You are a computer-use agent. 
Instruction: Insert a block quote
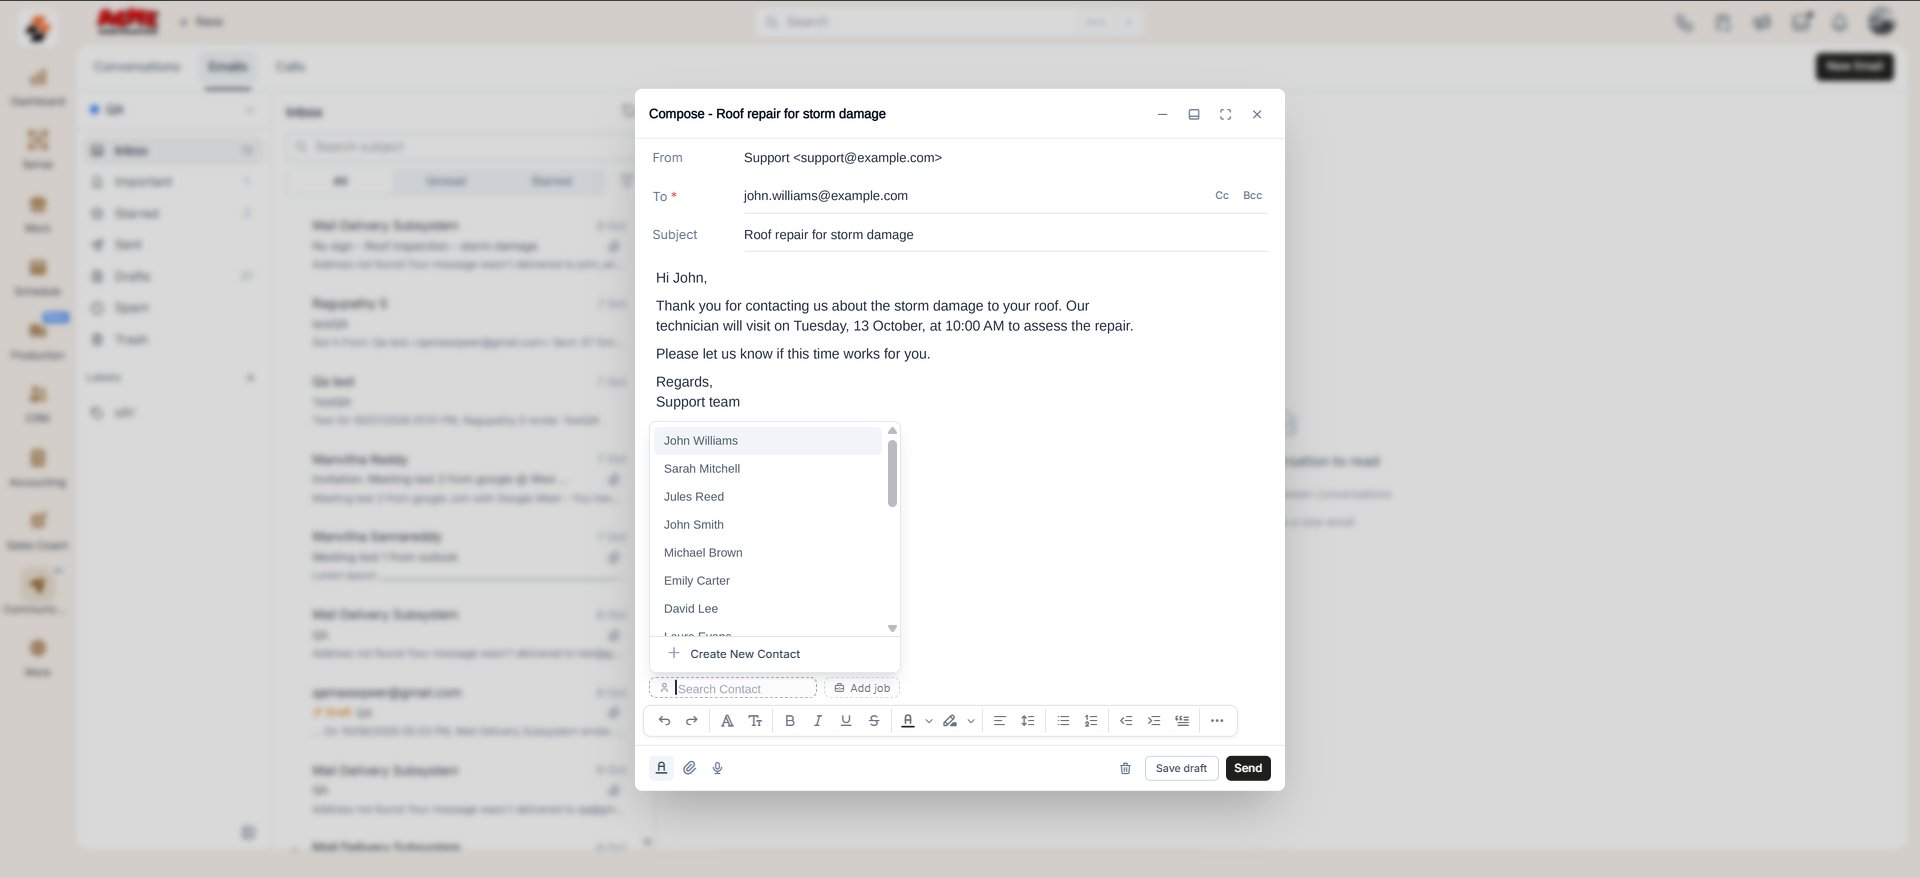(x=1182, y=721)
